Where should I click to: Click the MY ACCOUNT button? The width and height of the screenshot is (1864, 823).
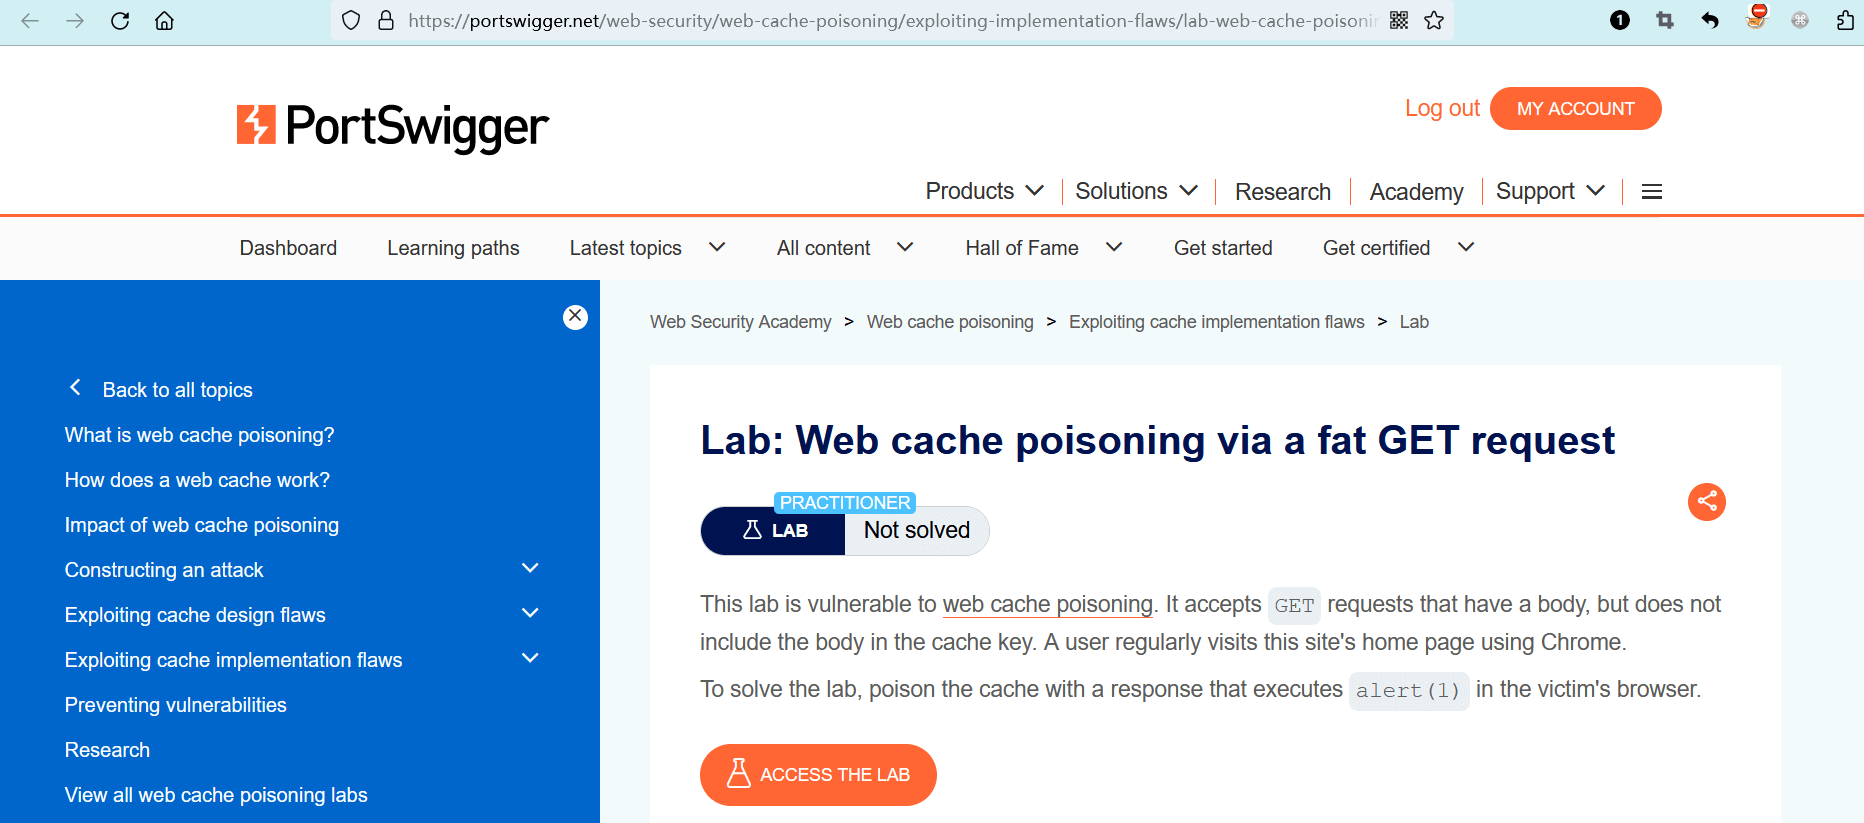coord(1575,109)
